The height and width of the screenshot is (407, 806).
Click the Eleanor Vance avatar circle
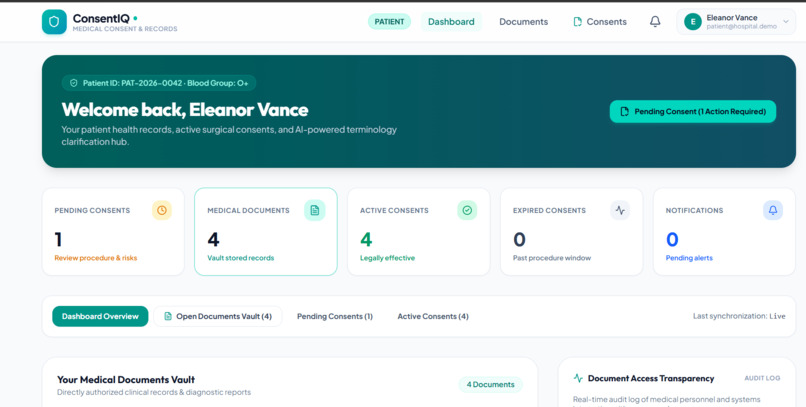click(x=693, y=22)
